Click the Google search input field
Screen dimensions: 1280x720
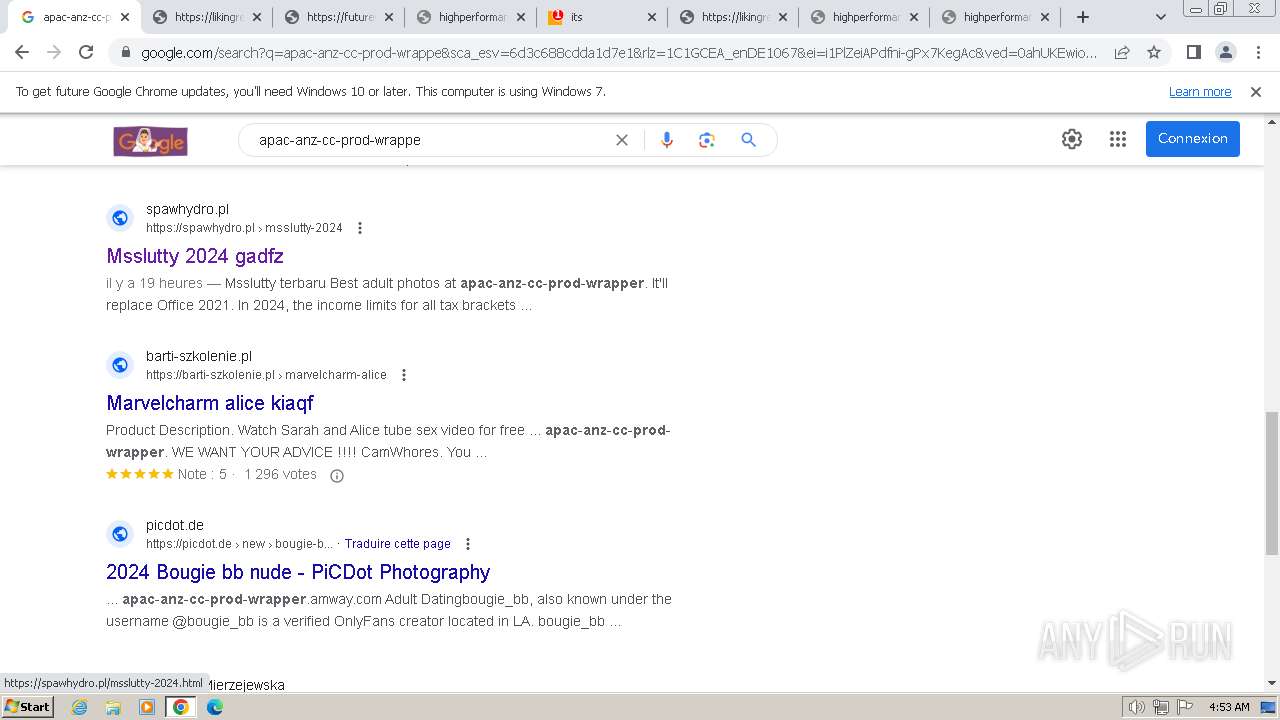click(430, 140)
